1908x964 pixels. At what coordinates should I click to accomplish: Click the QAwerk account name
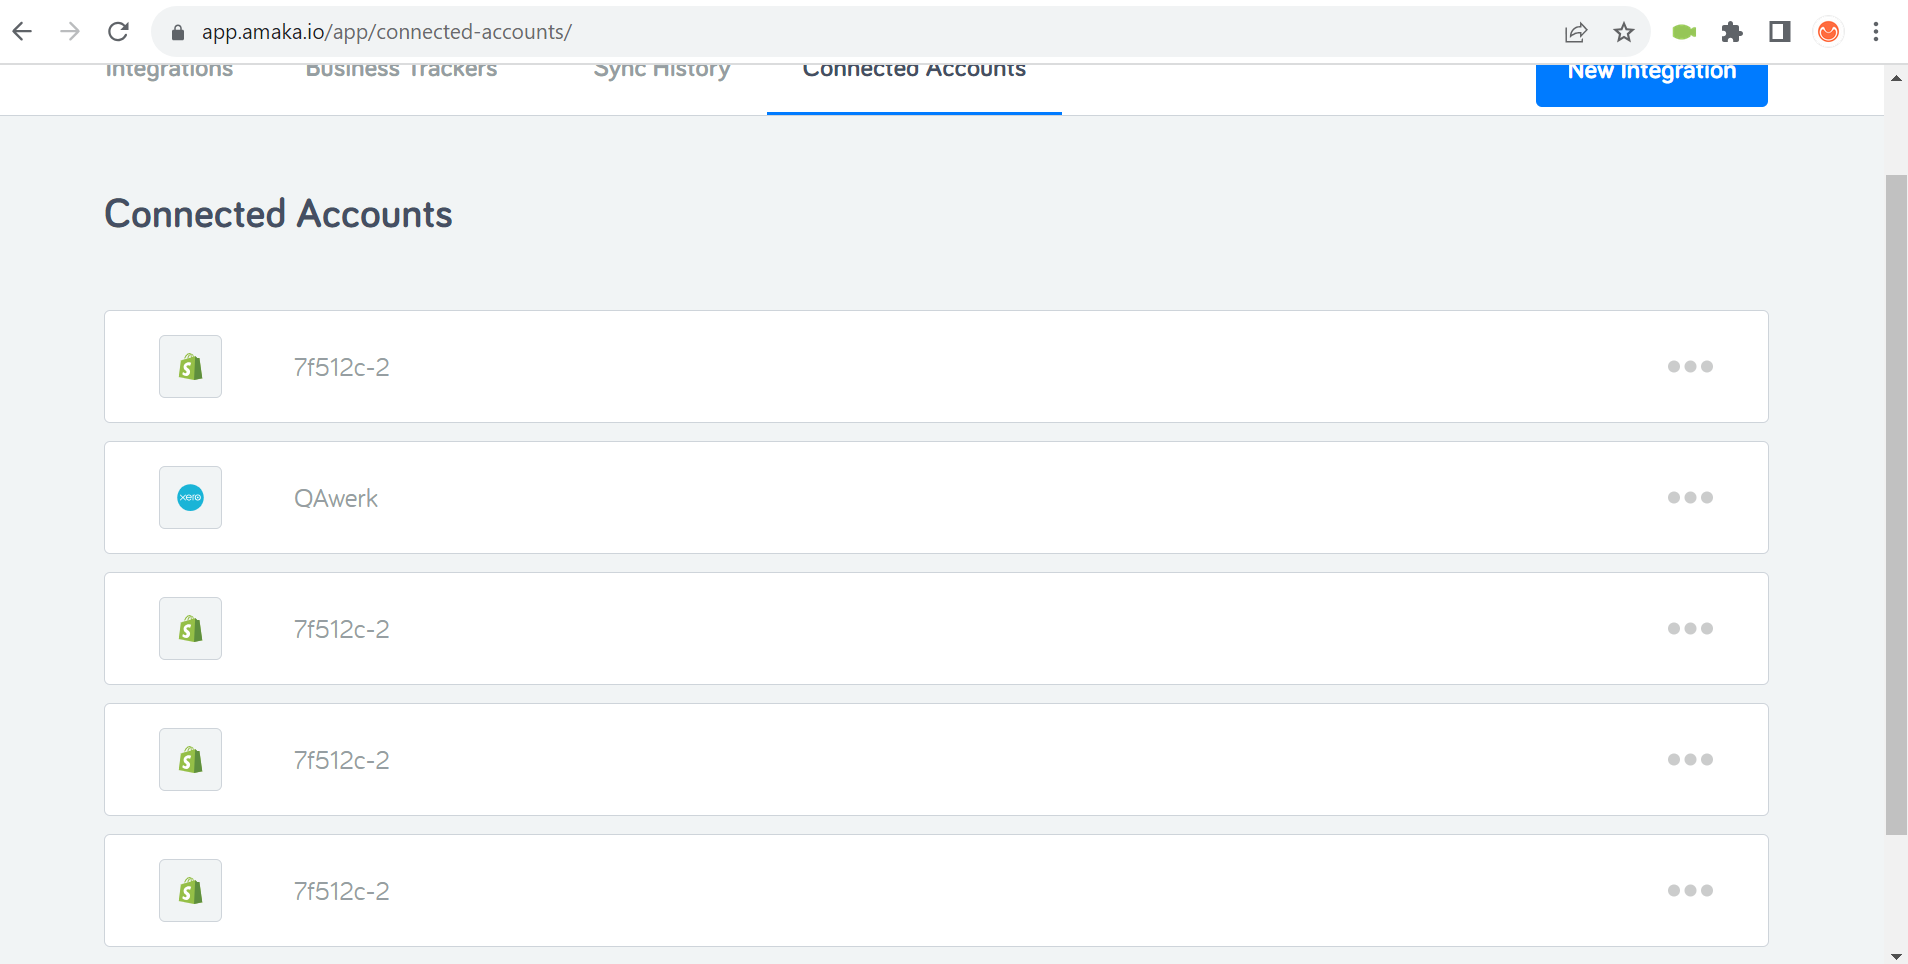[x=336, y=498]
